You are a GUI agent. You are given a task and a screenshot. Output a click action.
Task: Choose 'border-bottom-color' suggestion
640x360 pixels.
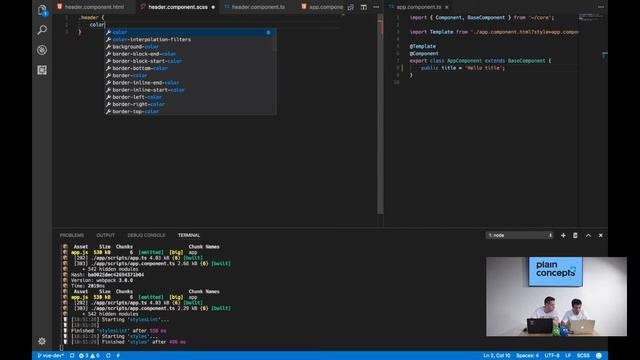pyautogui.click(x=190, y=68)
